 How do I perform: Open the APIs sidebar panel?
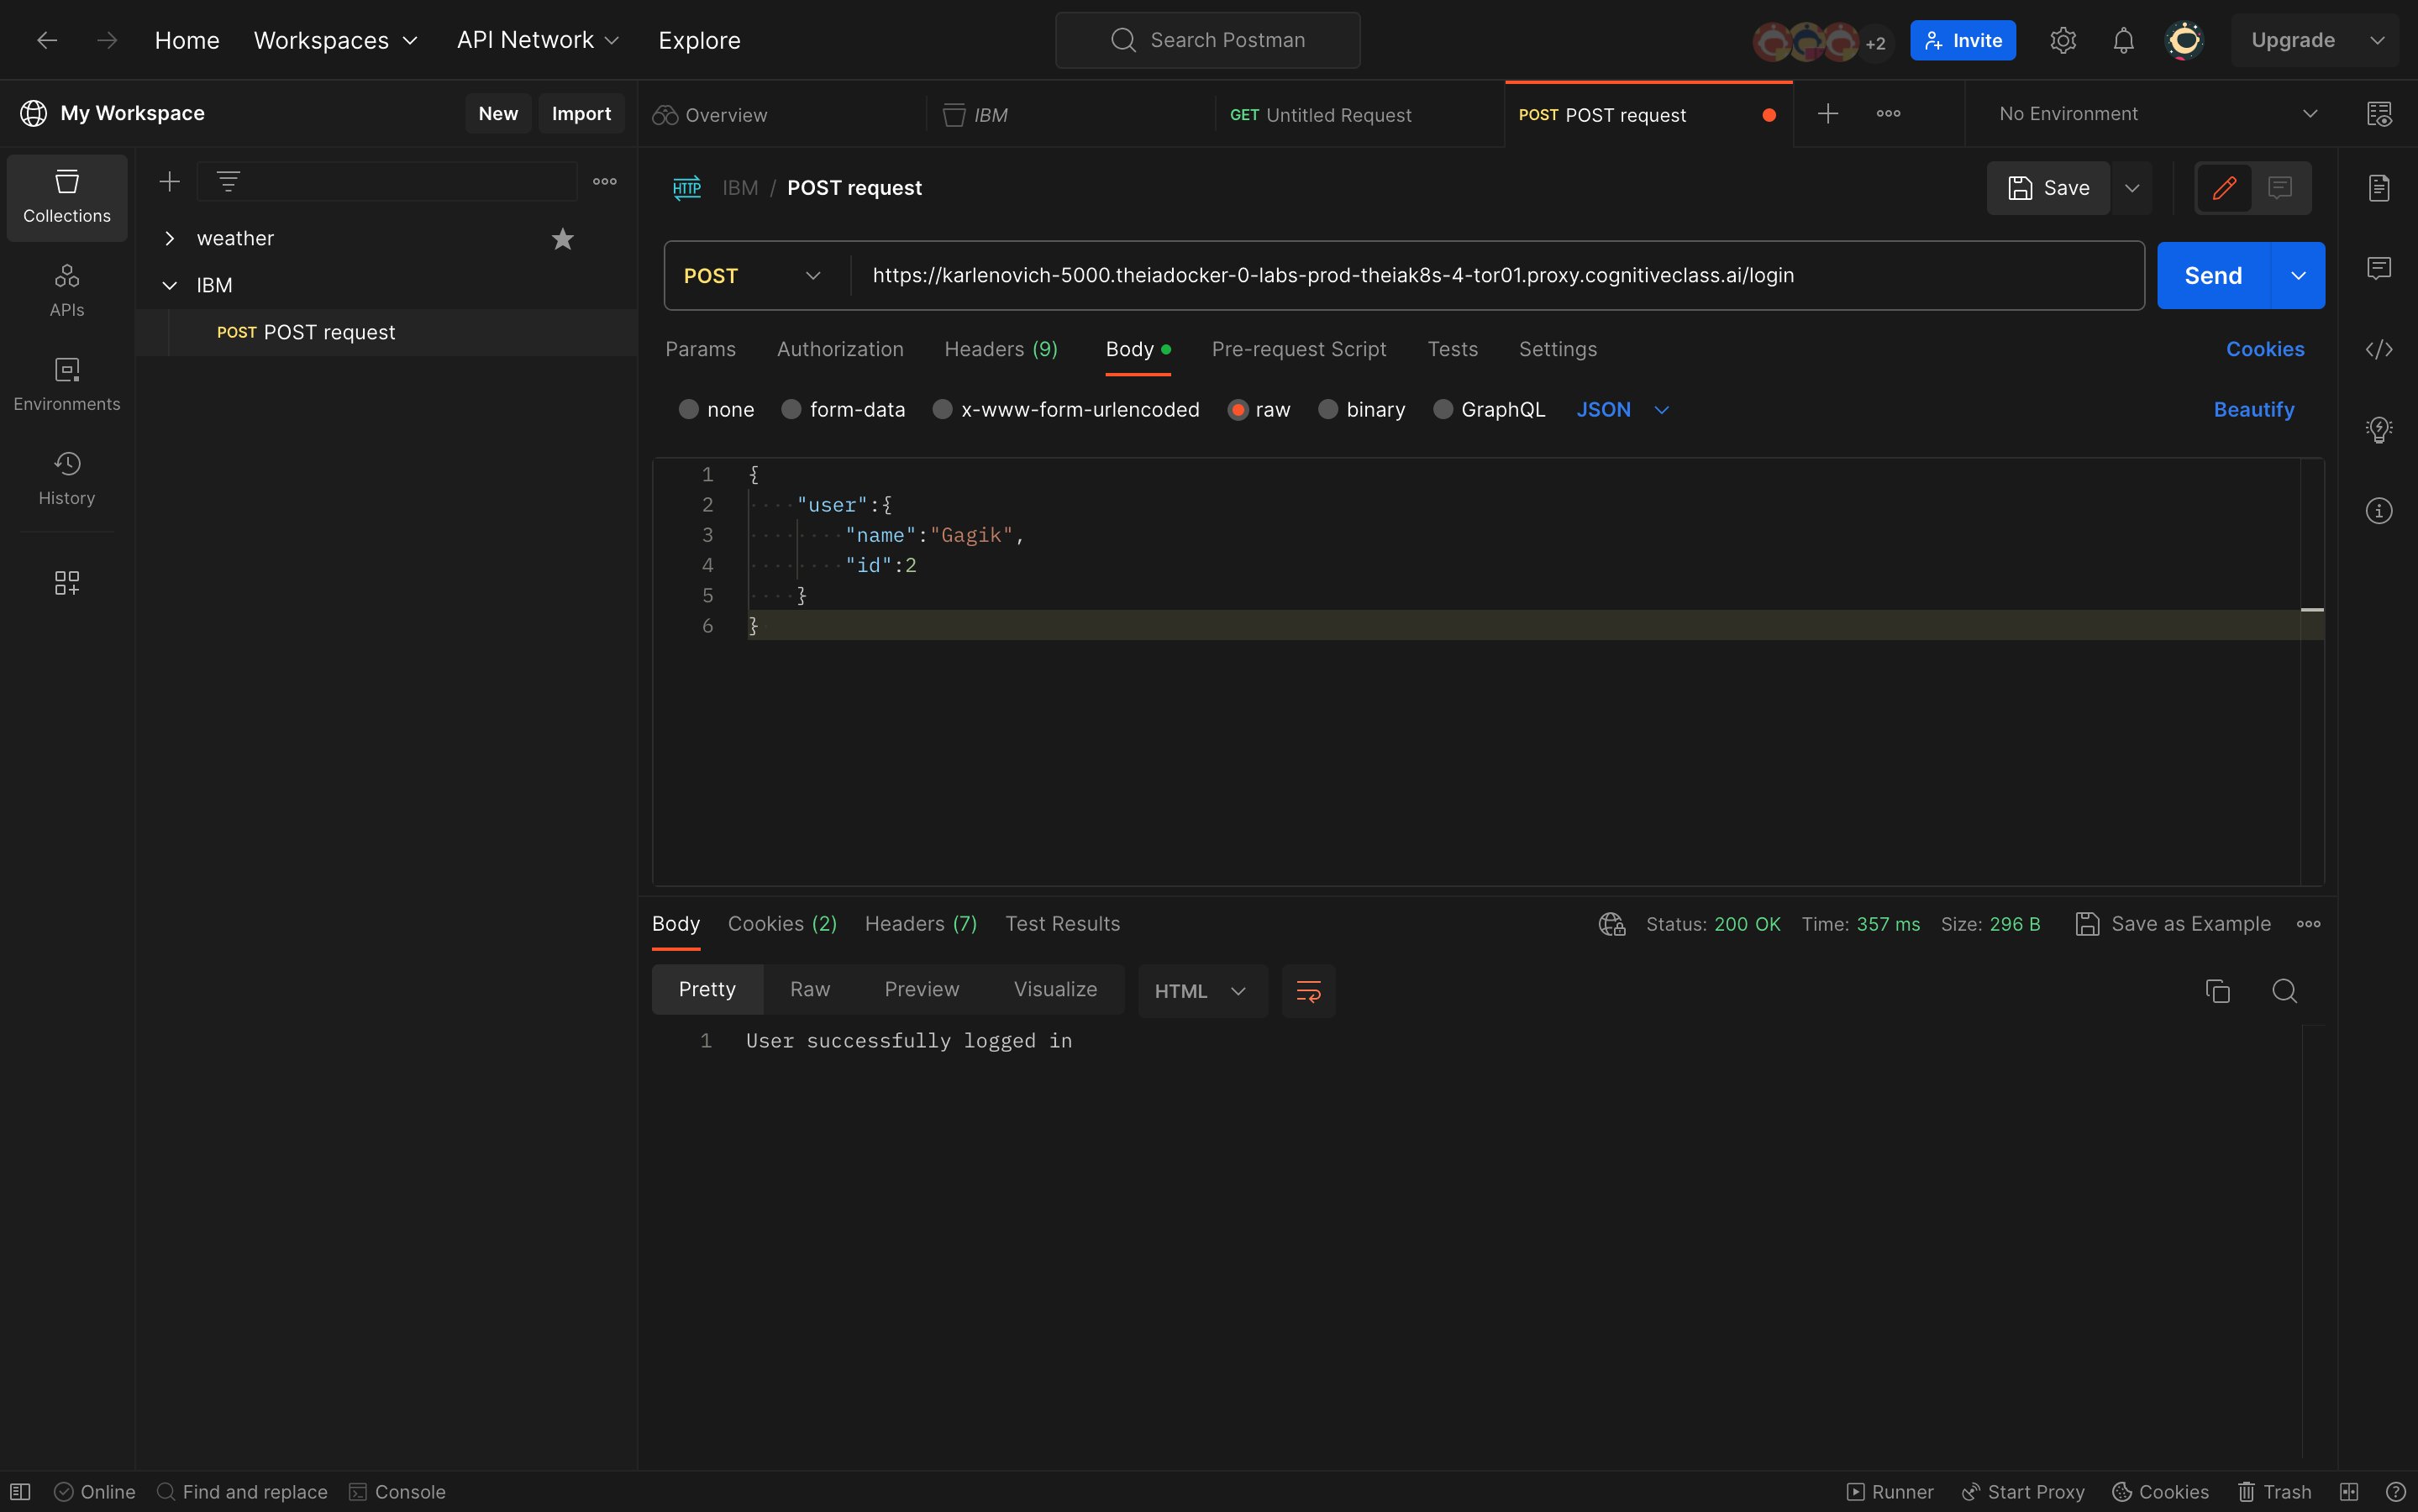(x=66, y=289)
